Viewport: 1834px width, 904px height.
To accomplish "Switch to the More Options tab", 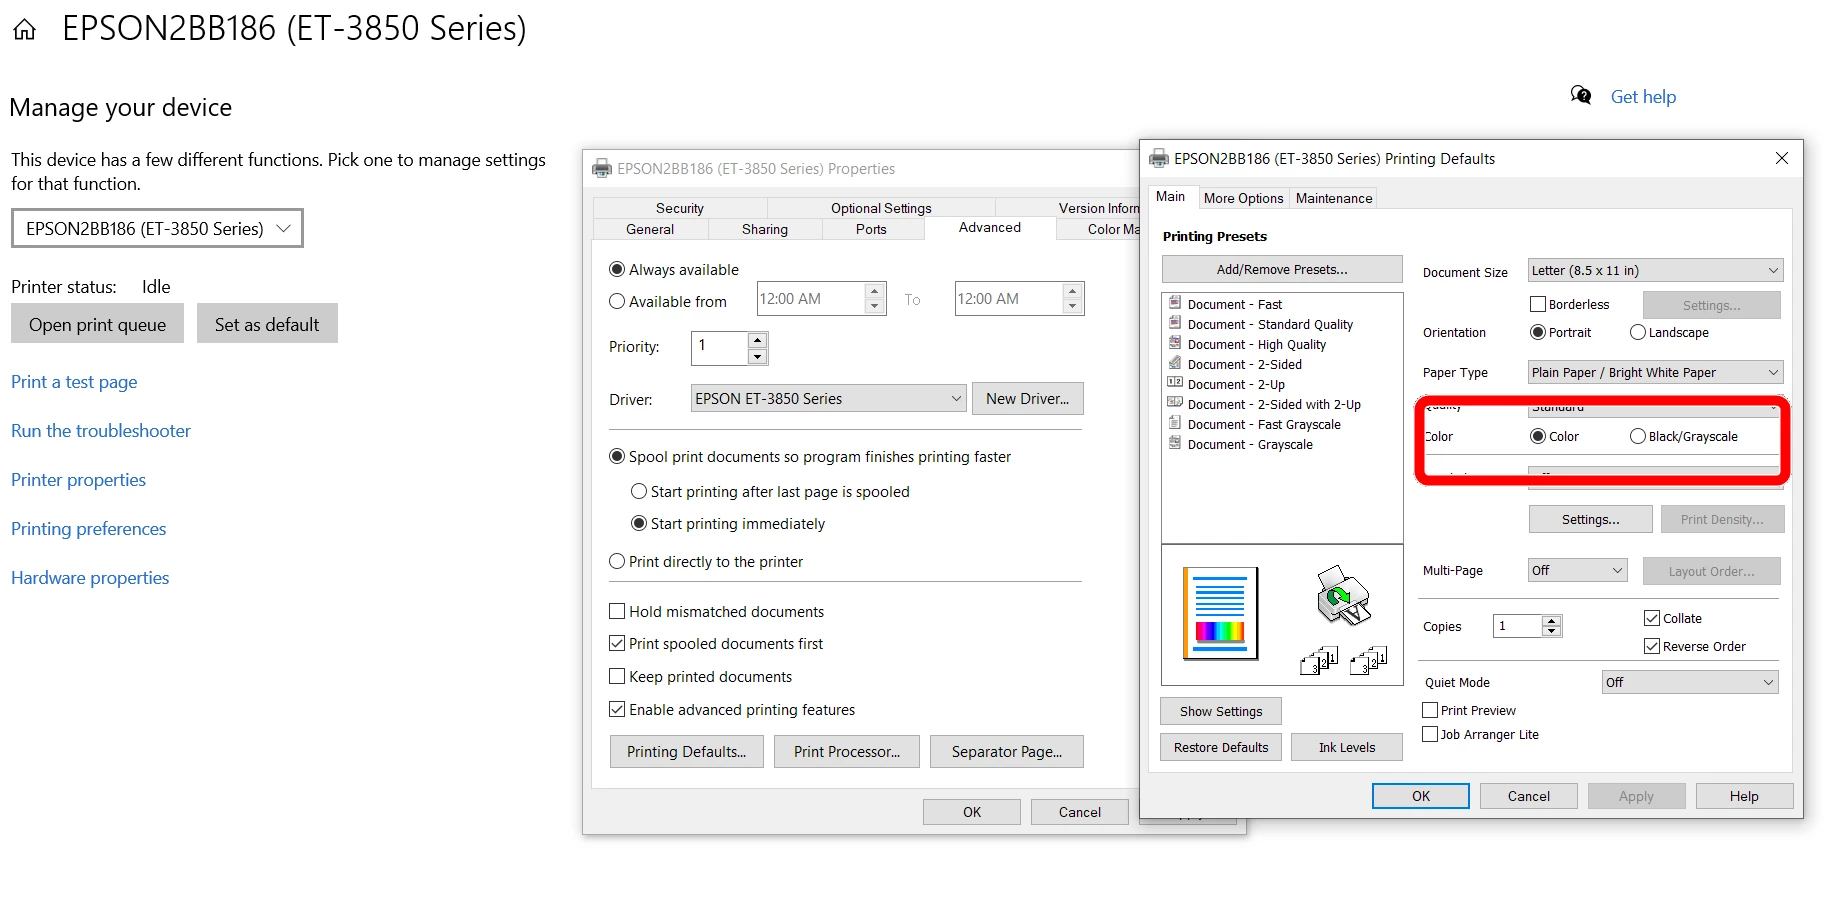I will tap(1243, 198).
